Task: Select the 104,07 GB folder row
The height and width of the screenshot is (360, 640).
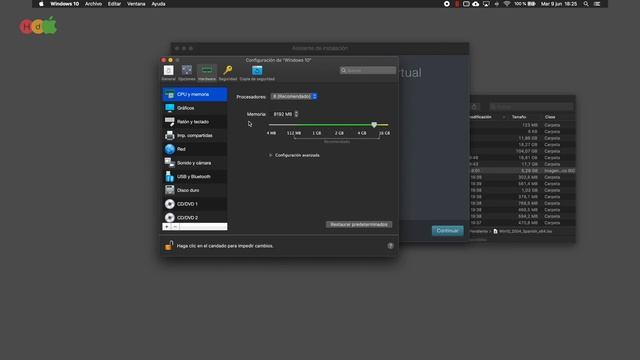Action: pos(522,151)
